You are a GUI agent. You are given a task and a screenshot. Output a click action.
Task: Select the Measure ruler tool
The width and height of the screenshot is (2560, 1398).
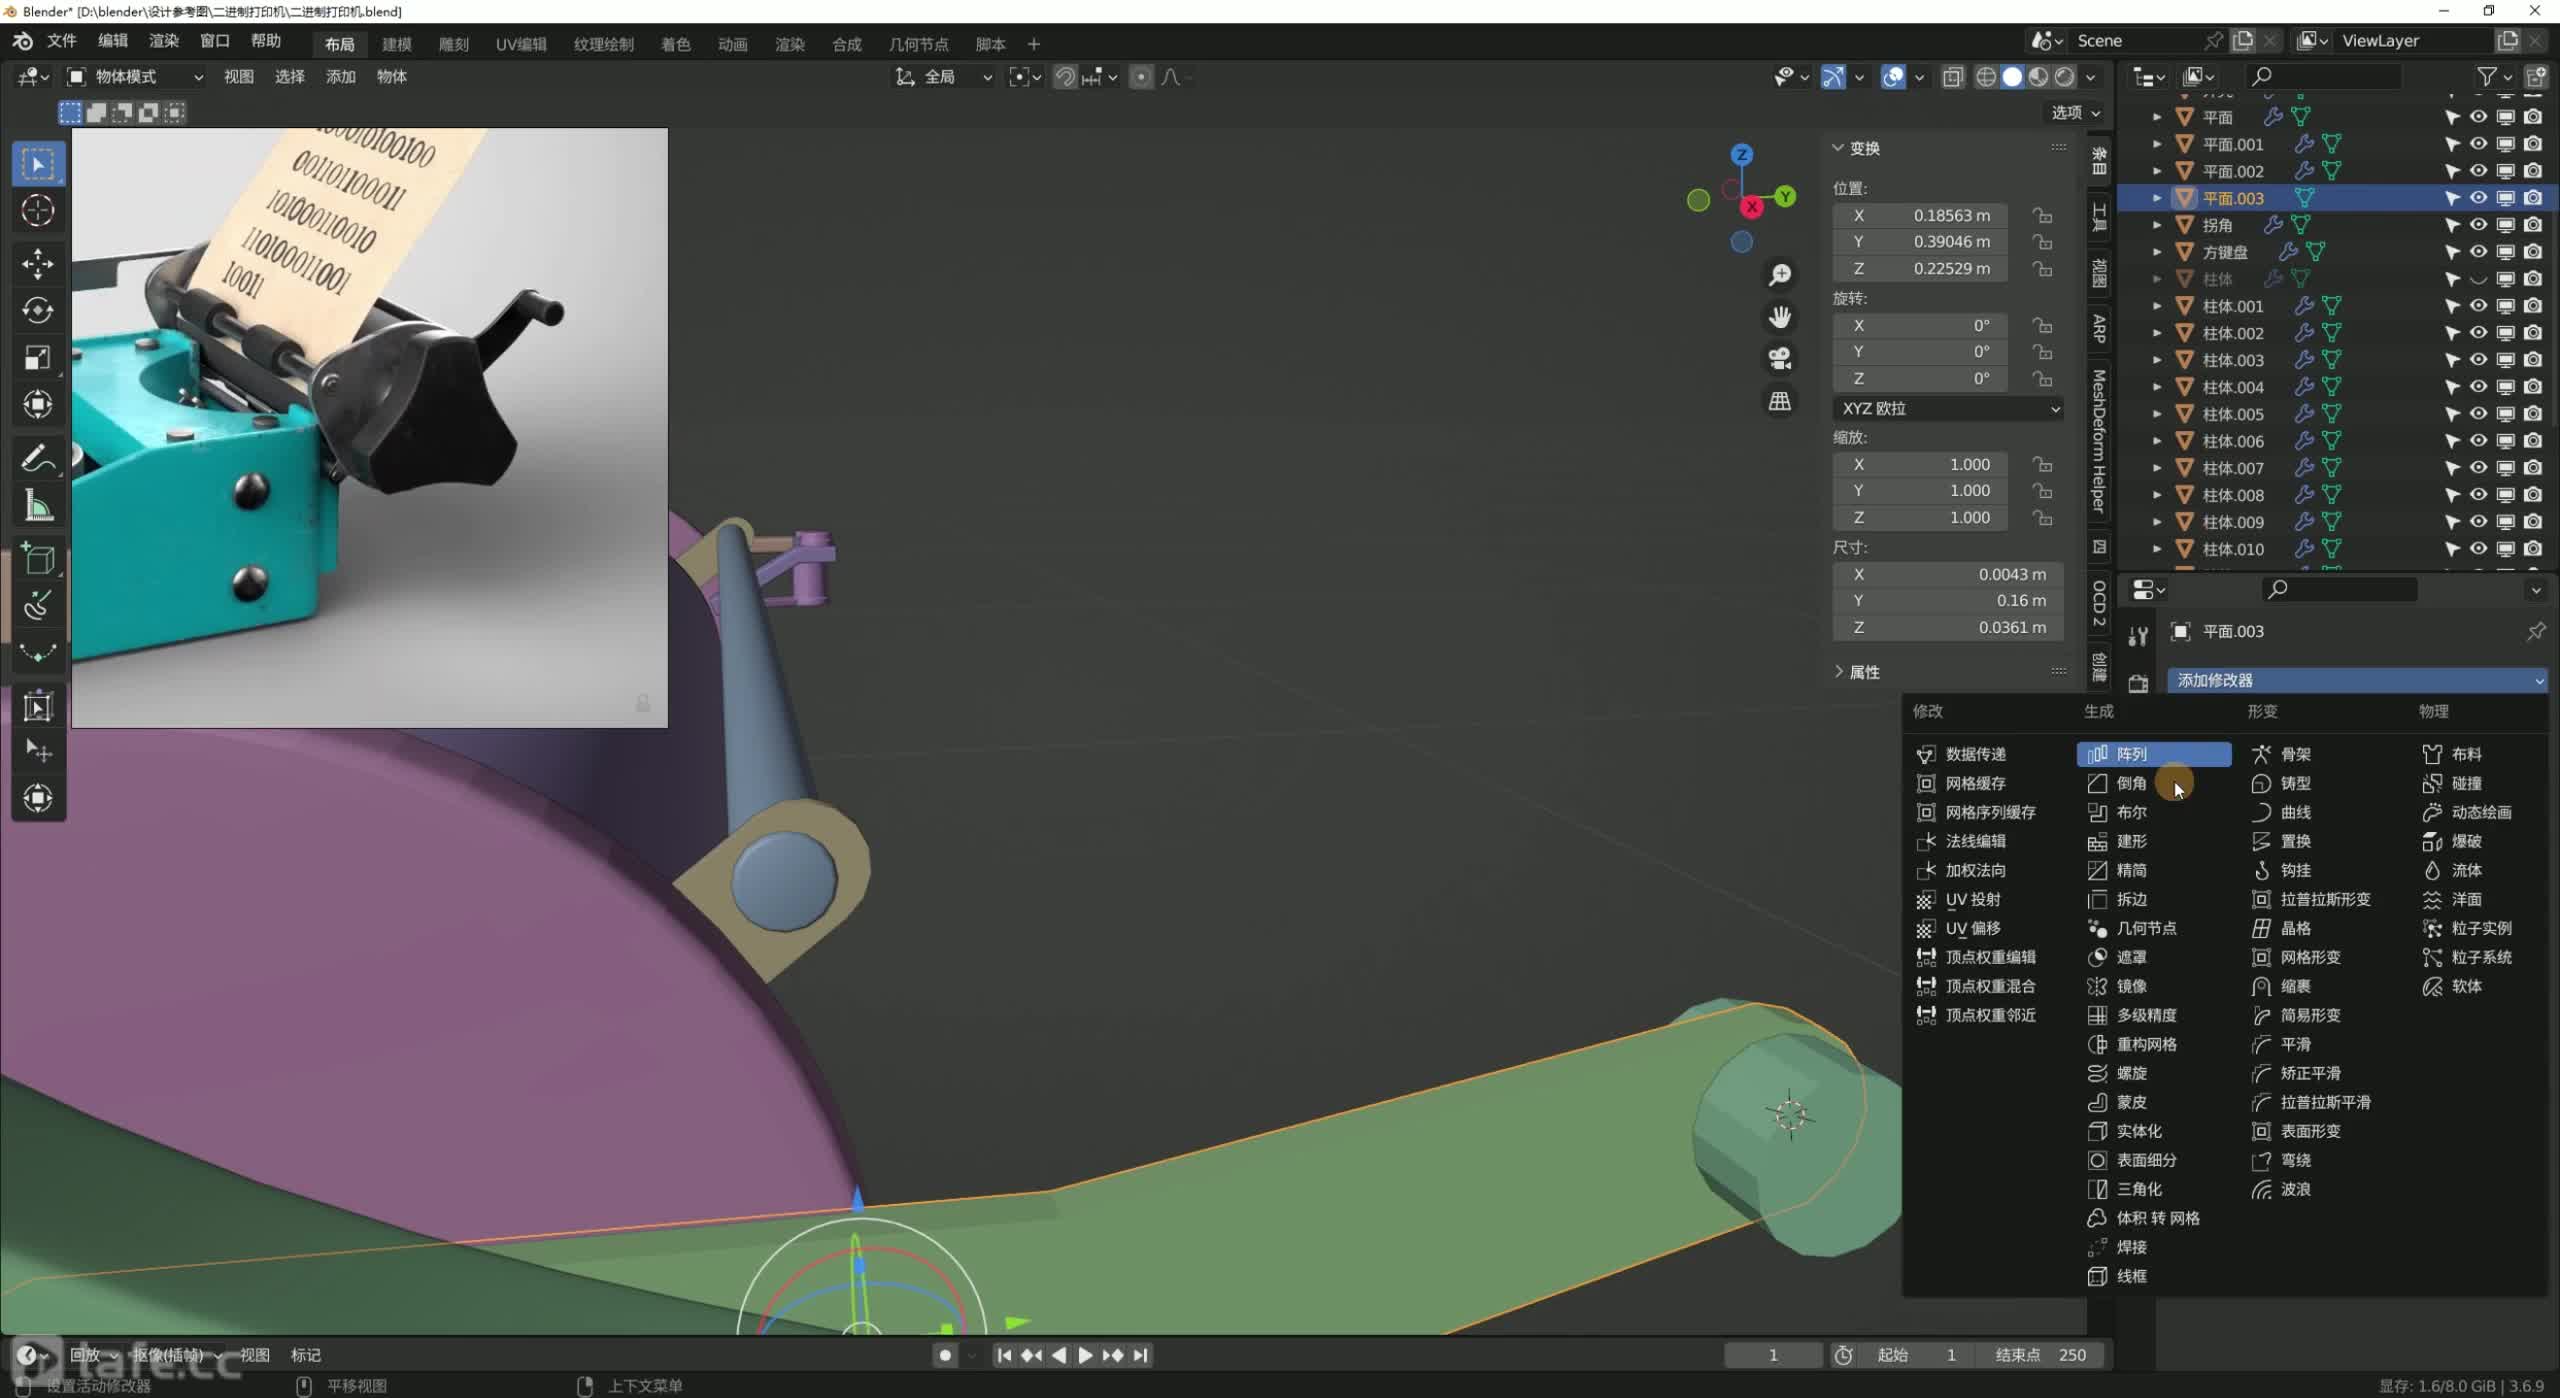[38, 507]
